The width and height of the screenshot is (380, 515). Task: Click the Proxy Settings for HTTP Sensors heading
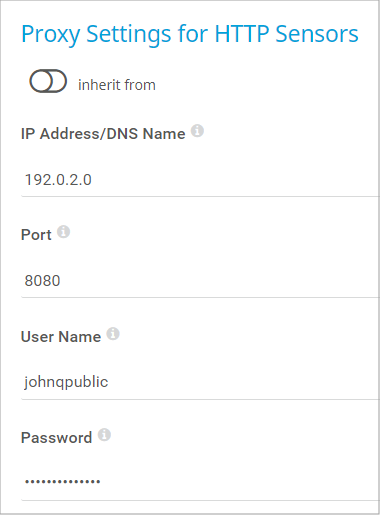pyautogui.click(x=190, y=34)
